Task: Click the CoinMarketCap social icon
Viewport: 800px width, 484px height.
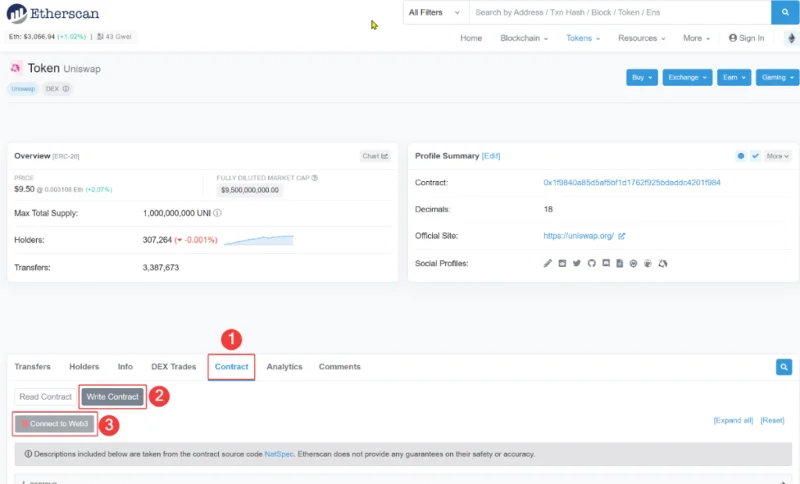Action: point(633,264)
